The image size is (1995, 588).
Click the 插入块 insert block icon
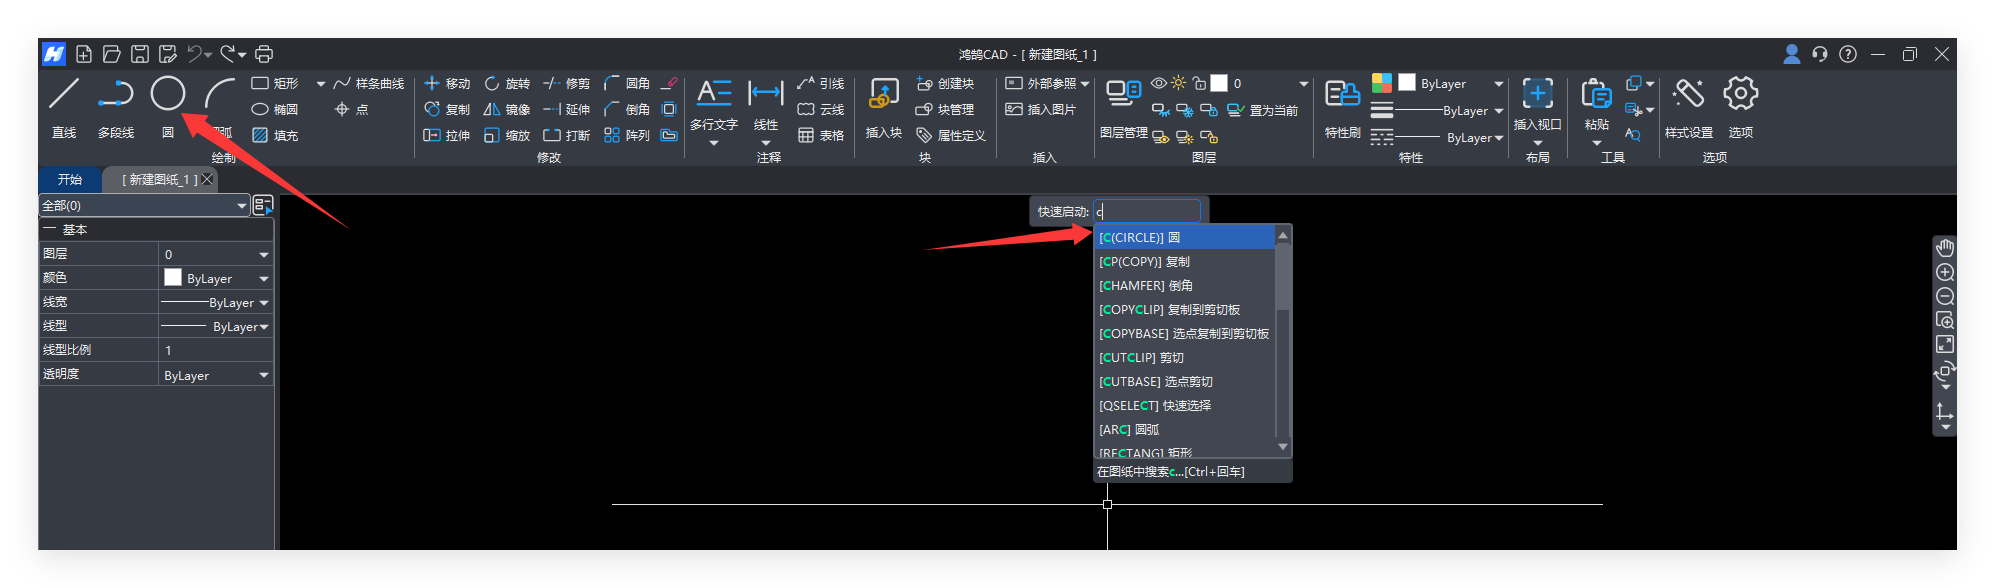(x=883, y=95)
